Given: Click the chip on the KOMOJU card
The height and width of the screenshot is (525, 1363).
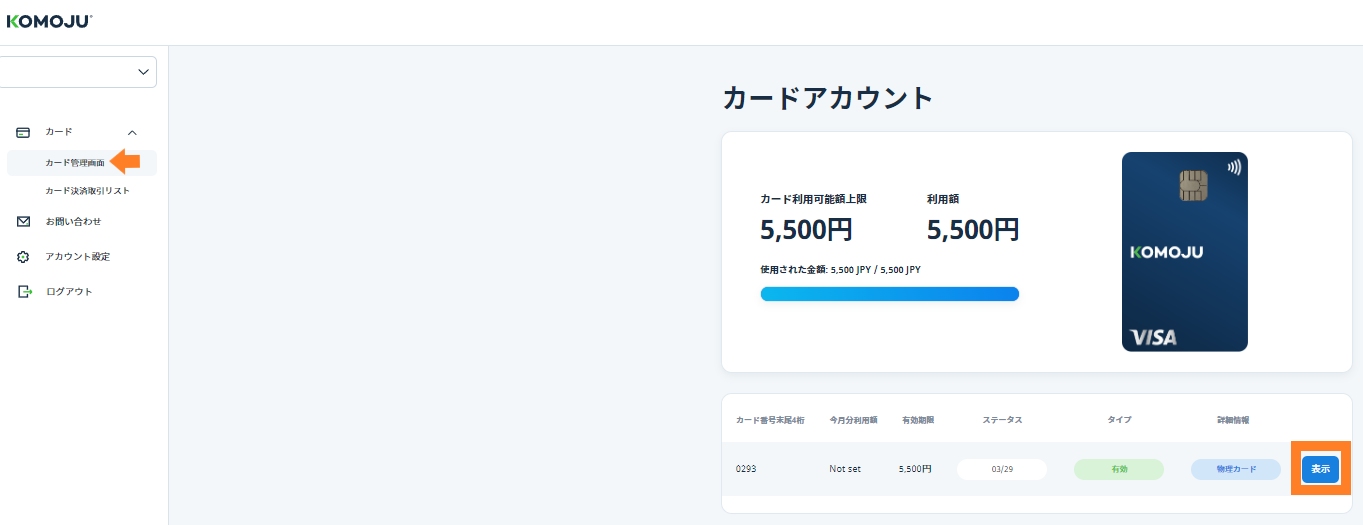Looking at the screenshot, I should coord(1193,185).
